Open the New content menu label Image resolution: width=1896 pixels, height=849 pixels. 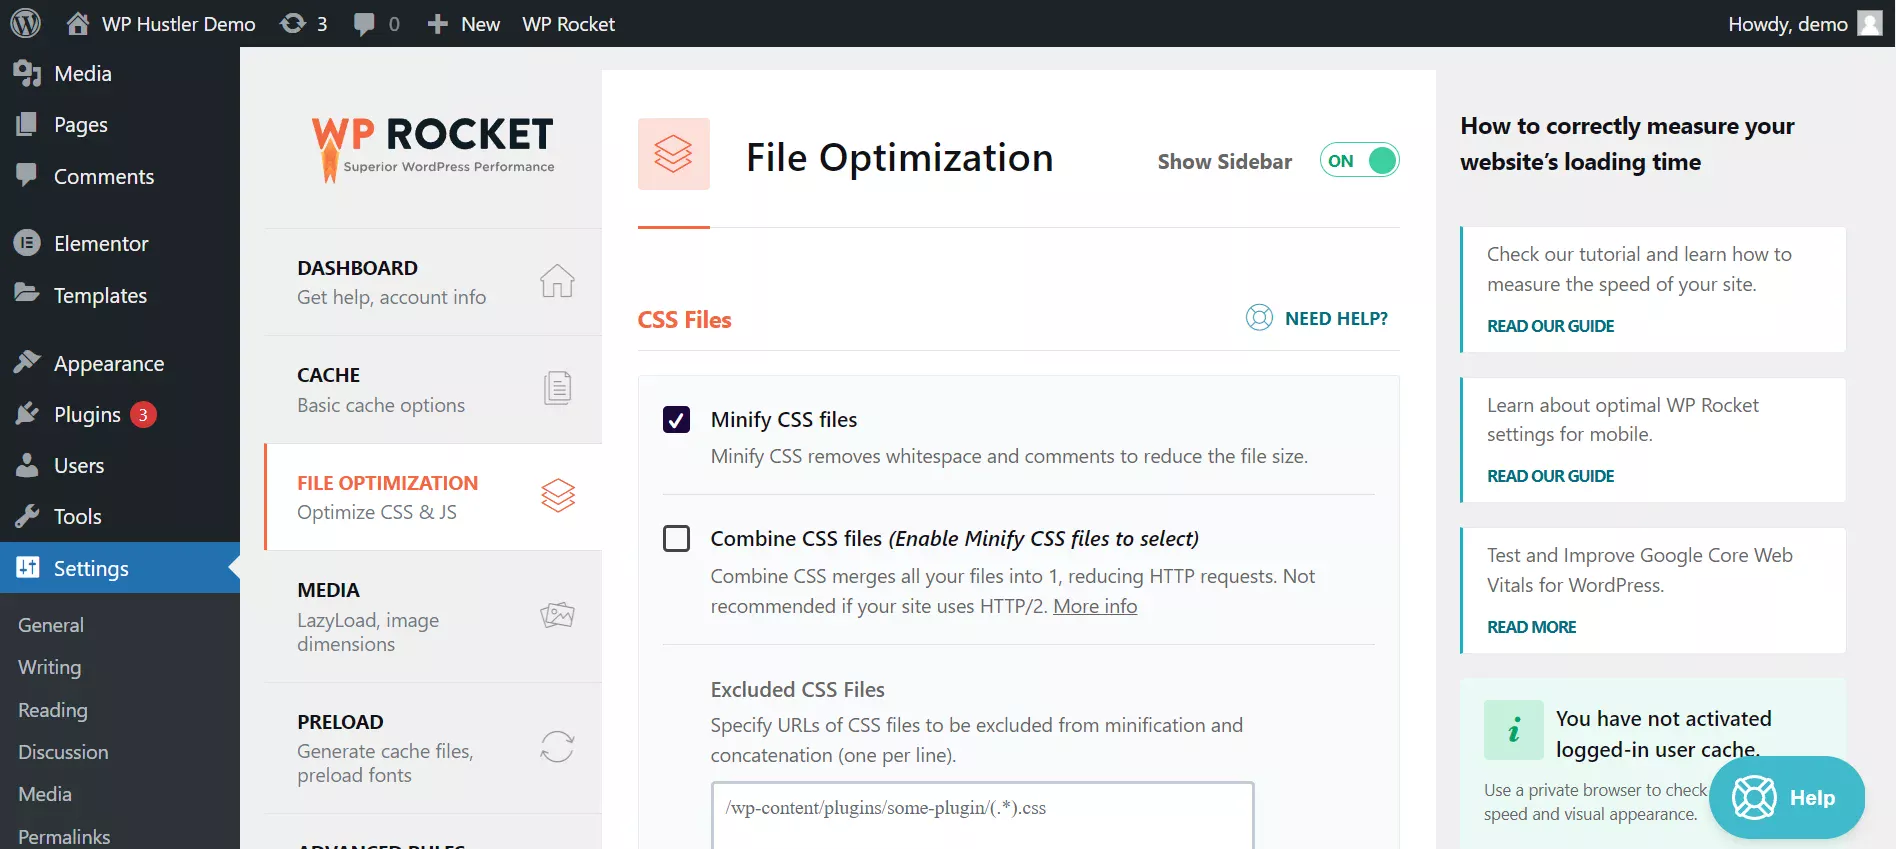point(480,24)
